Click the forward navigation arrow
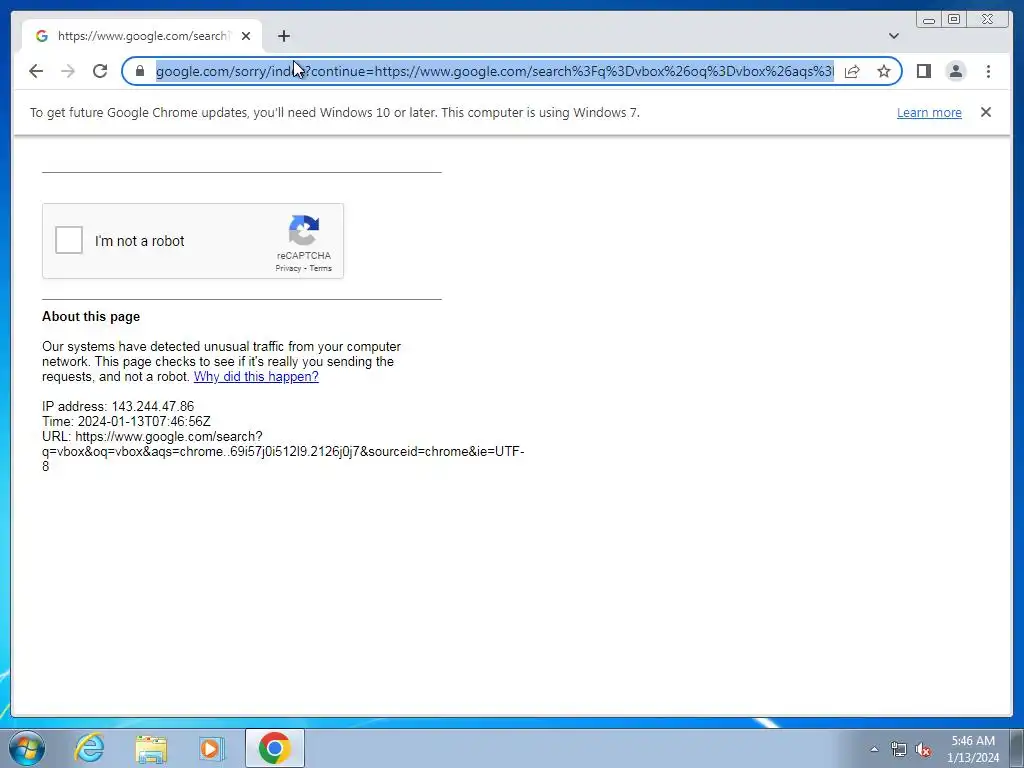 (68, 71)
